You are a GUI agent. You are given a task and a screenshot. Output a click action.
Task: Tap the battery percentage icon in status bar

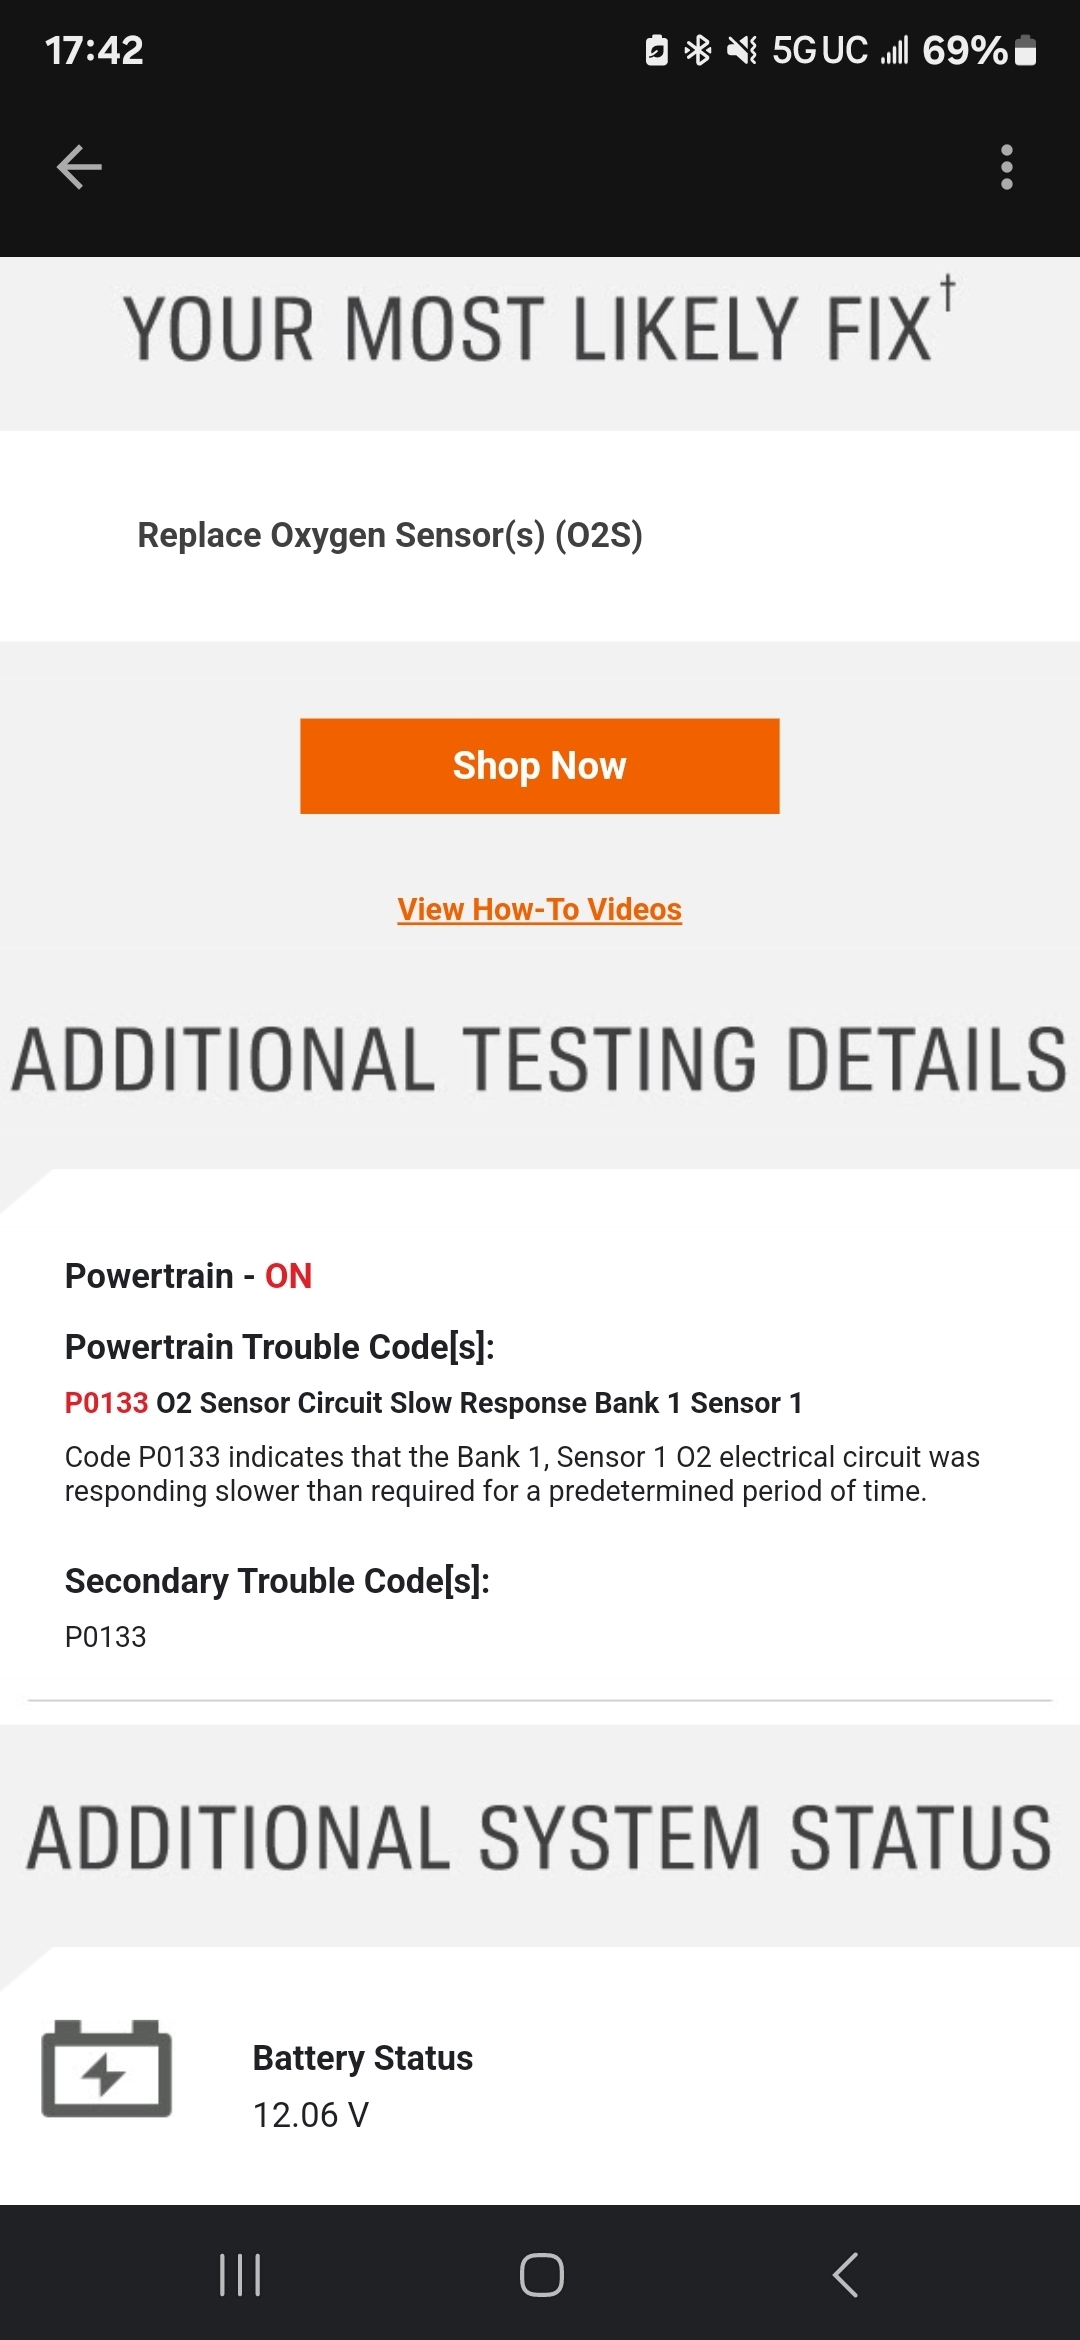(x=1026, y=50)
